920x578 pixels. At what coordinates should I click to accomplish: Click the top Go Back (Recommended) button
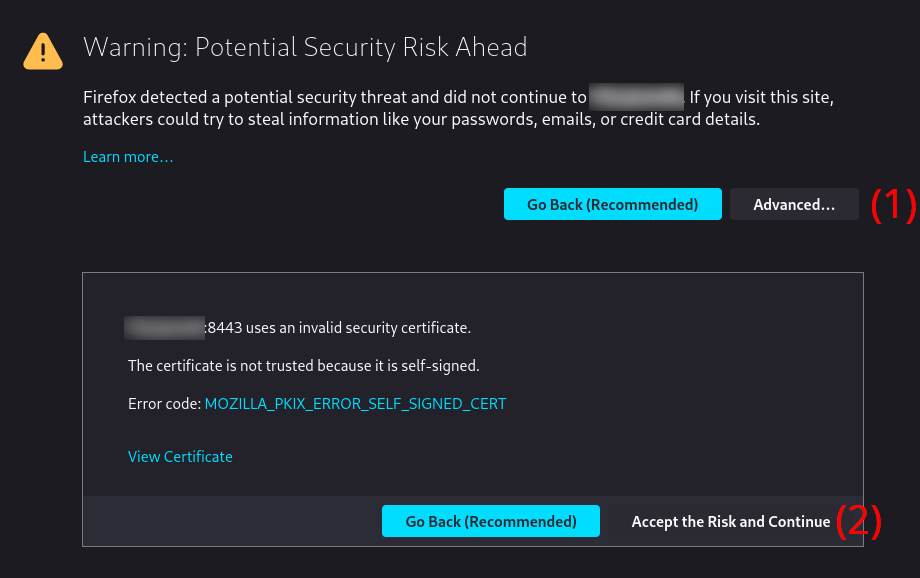(x=613, y=204)
